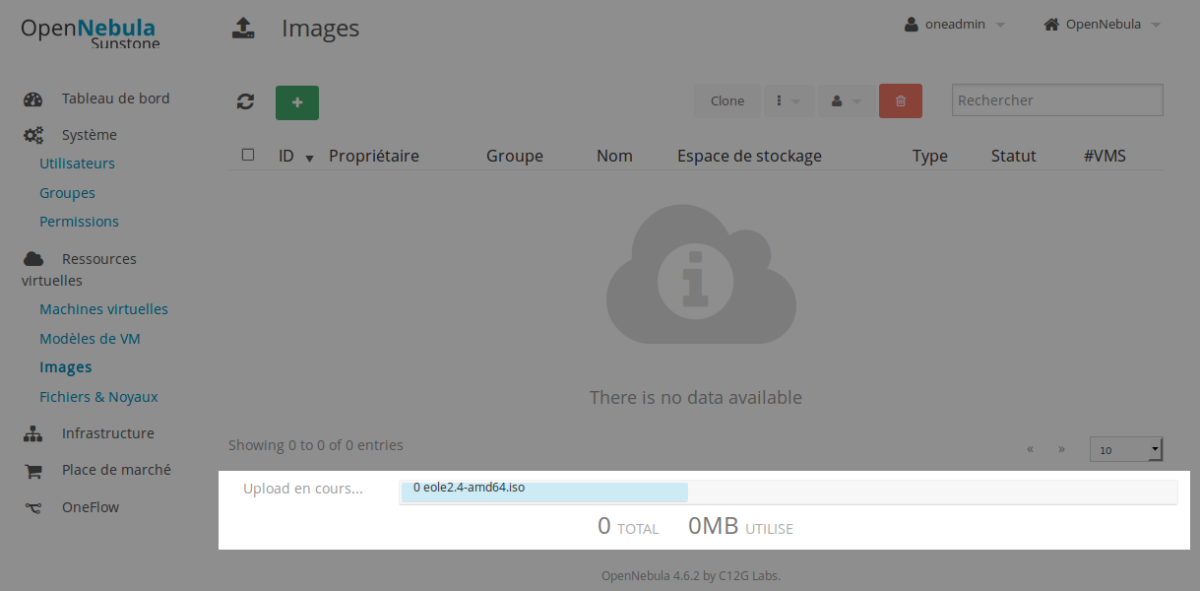Go to previous page of table
1200x591 pixels.
point(1030,449)
